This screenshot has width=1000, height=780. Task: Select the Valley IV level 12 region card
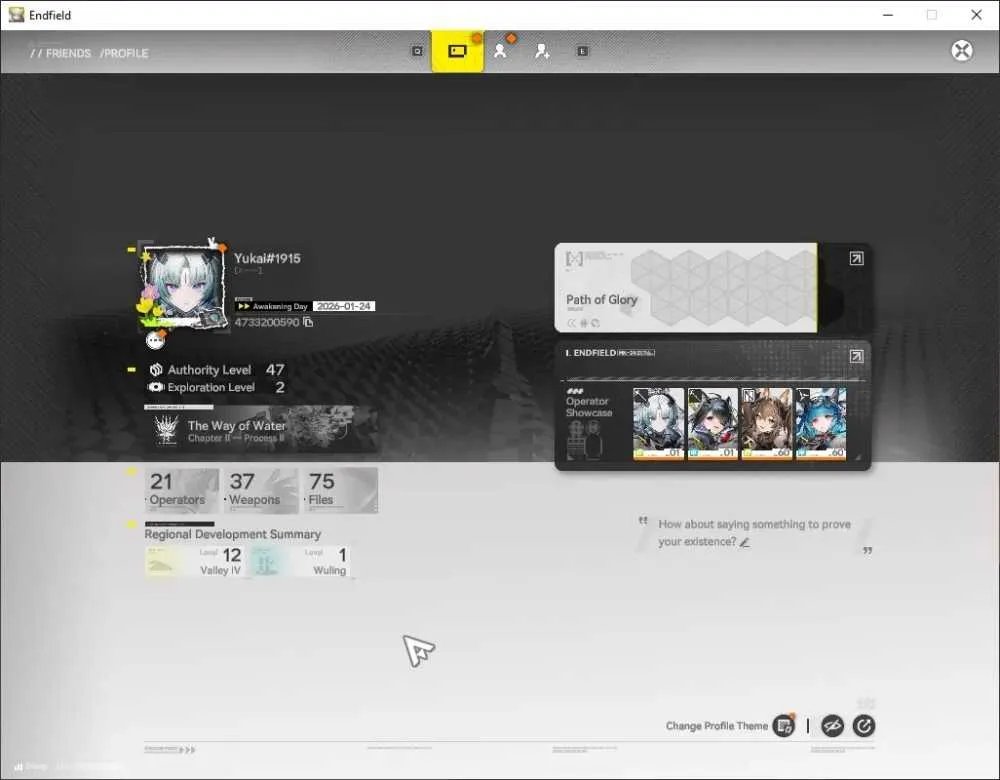coord(194,561)
